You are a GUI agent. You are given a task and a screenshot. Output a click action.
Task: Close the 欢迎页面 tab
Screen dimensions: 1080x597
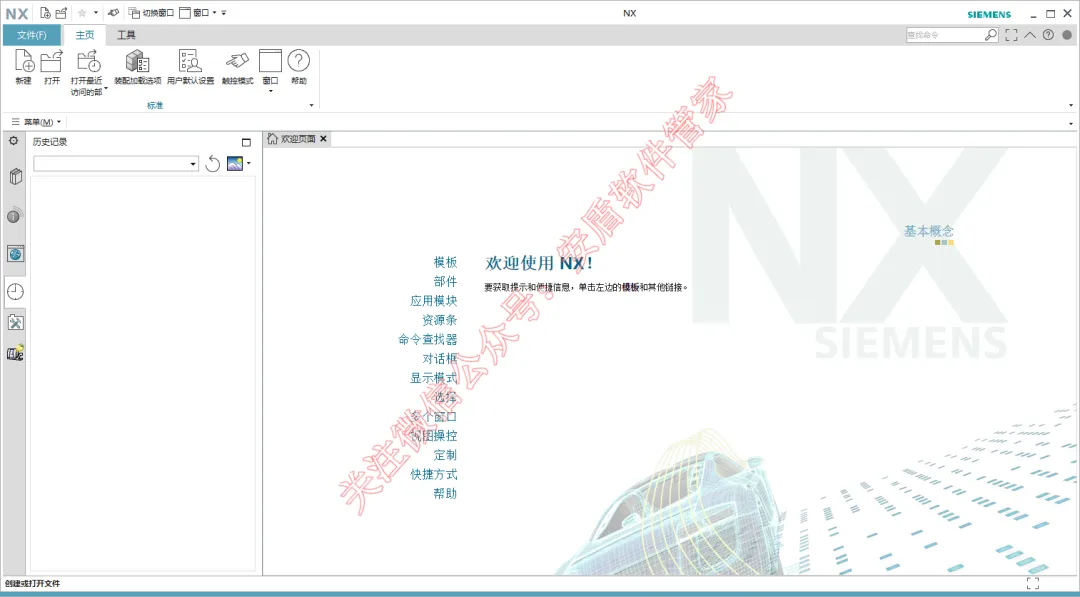click(x=323, y=139)
